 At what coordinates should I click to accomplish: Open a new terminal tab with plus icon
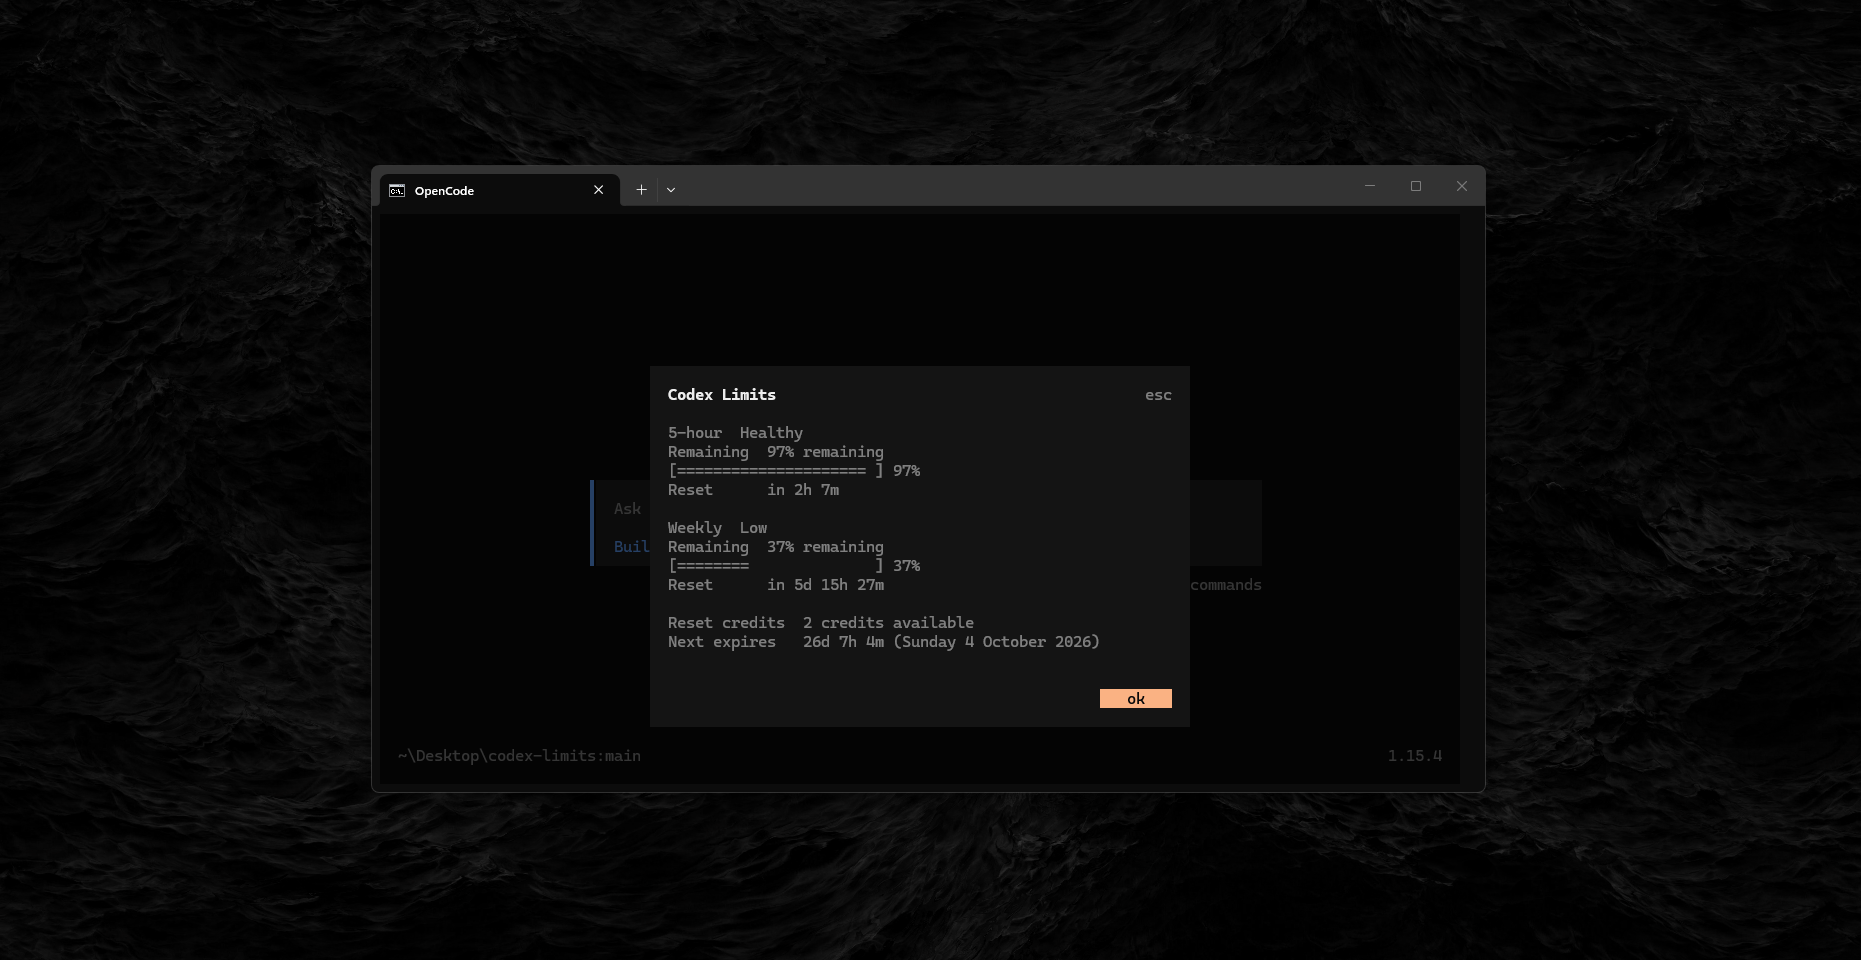[641, 189]
